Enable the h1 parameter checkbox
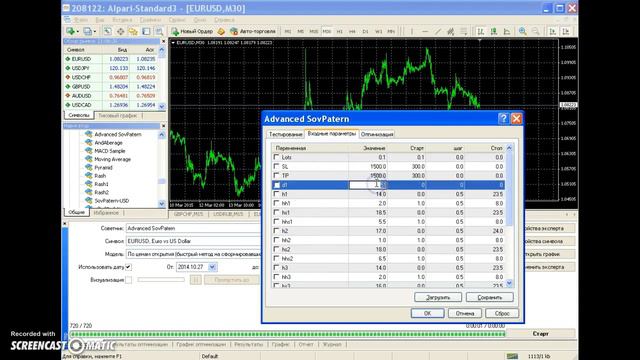This screenshot has width=640, height=360. coord(276,194)
